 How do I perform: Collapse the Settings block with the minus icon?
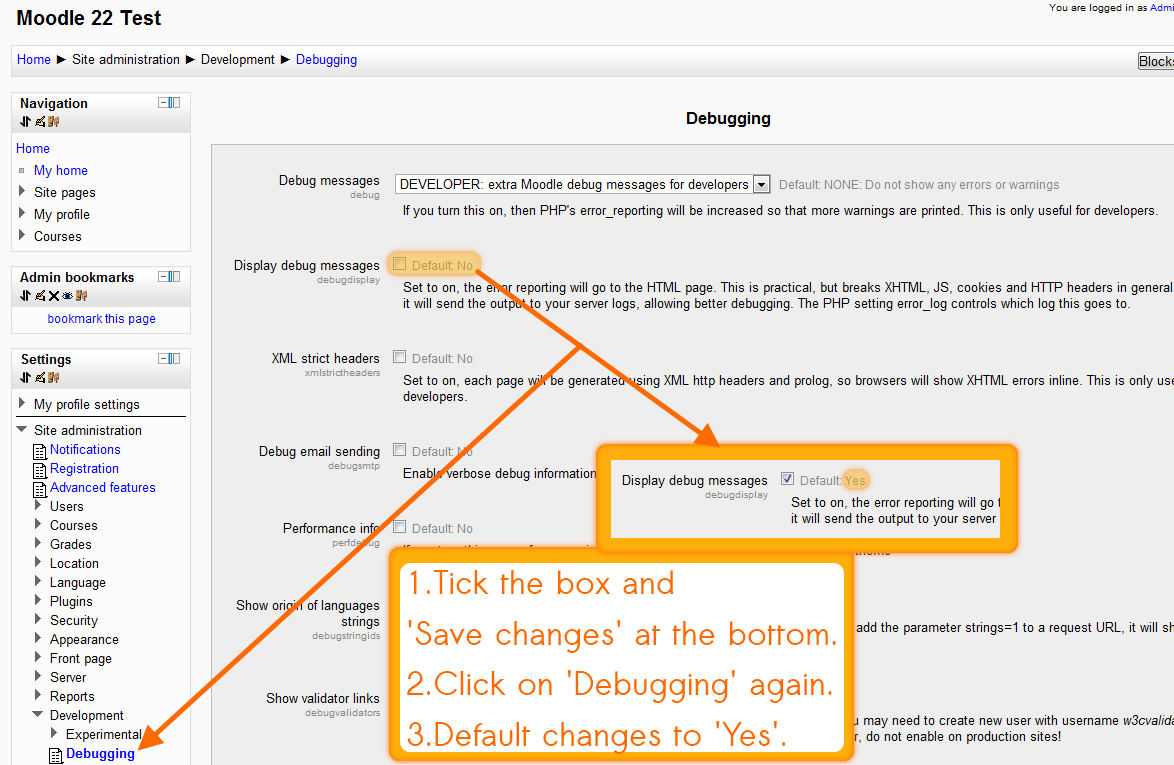[162, 359]
